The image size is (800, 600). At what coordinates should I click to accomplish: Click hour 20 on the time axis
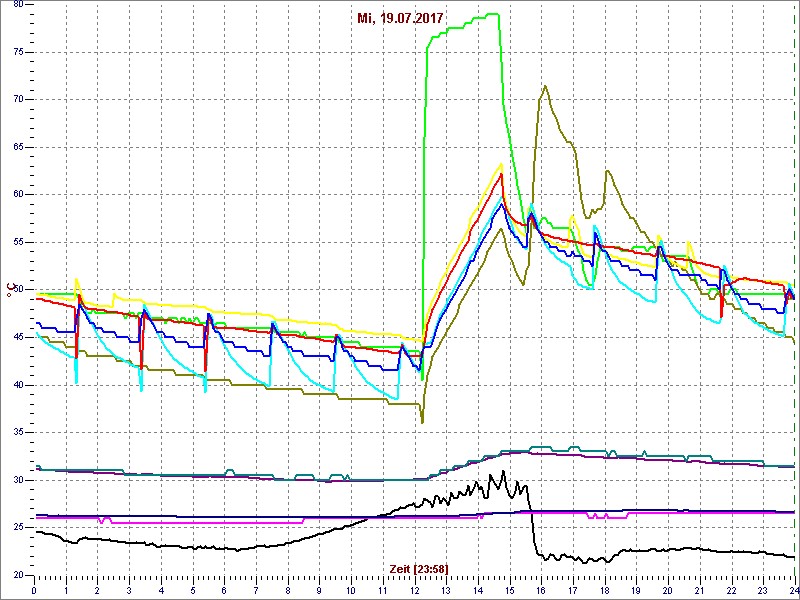pyautogui.click(x=667, y=590)
